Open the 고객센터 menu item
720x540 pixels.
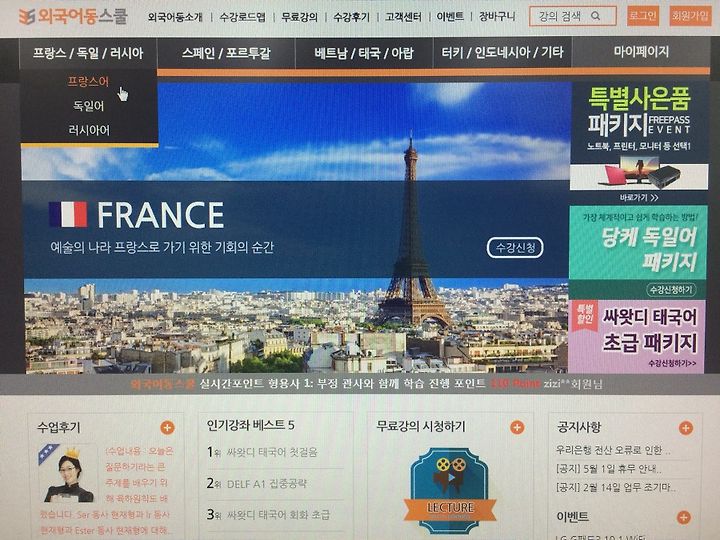pos(403,17)
